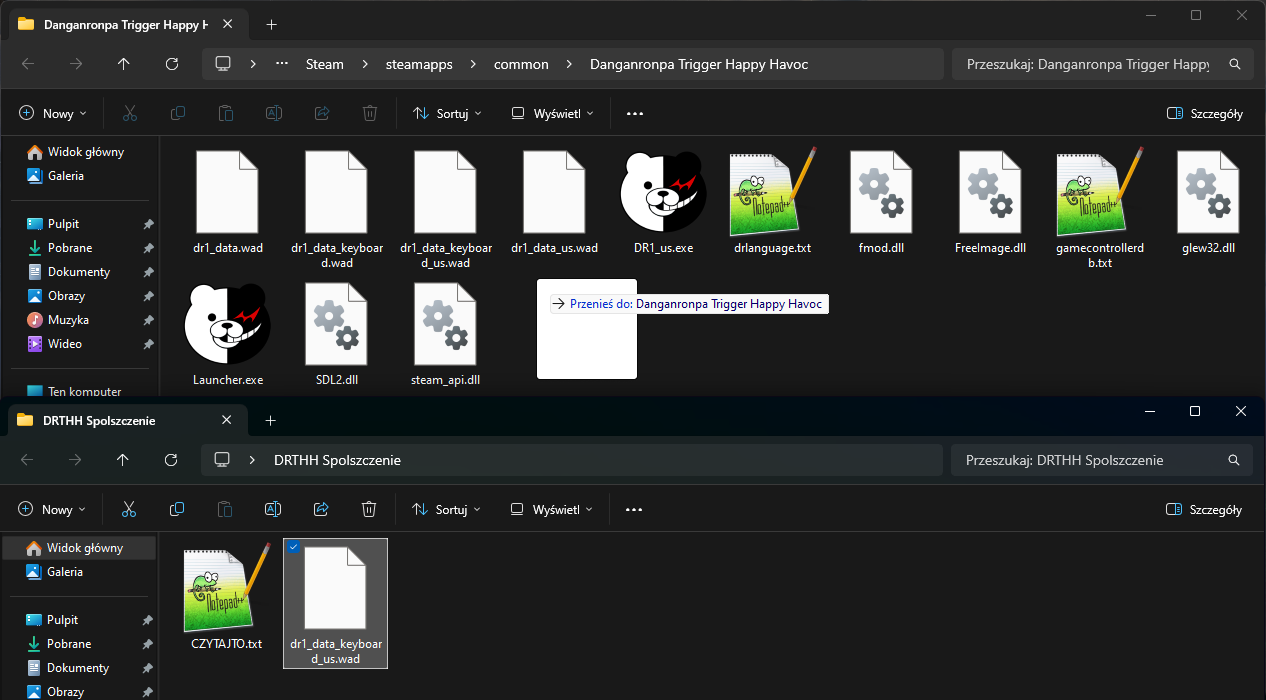Open more options menu in DRTHH Spolszczenie toolbar
Screen dimensions: 1266x700
[633, 509]
